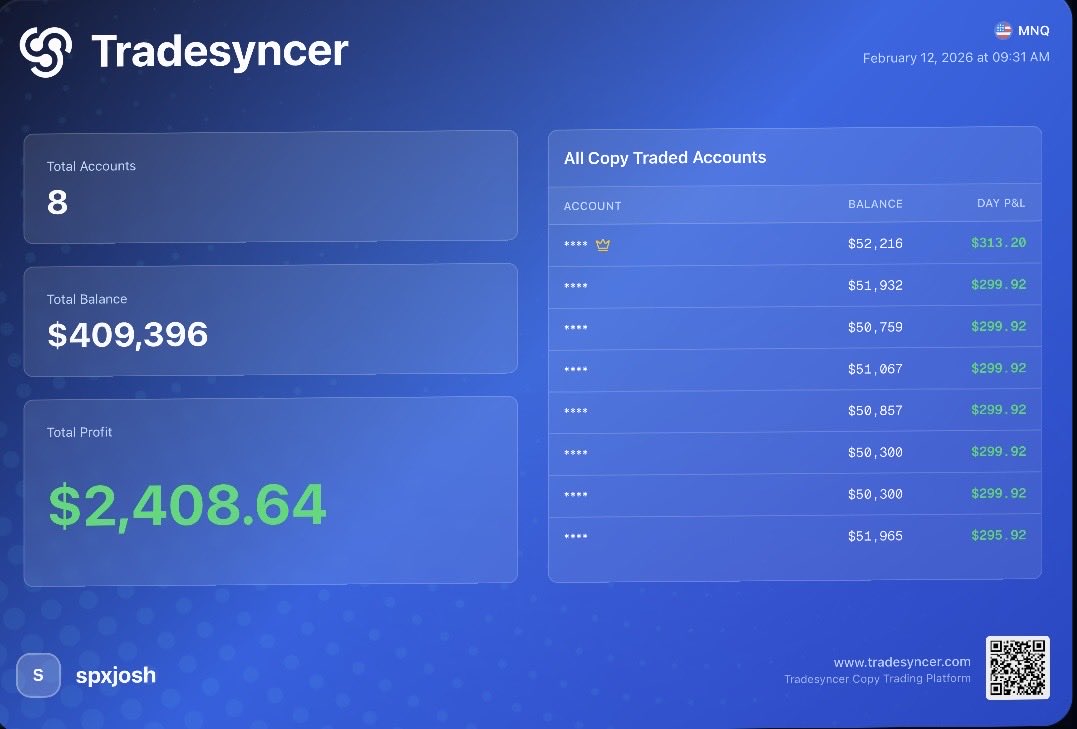Click the gold crown icon on the leader account
The image size is (1077, 729).
(602, 245)
